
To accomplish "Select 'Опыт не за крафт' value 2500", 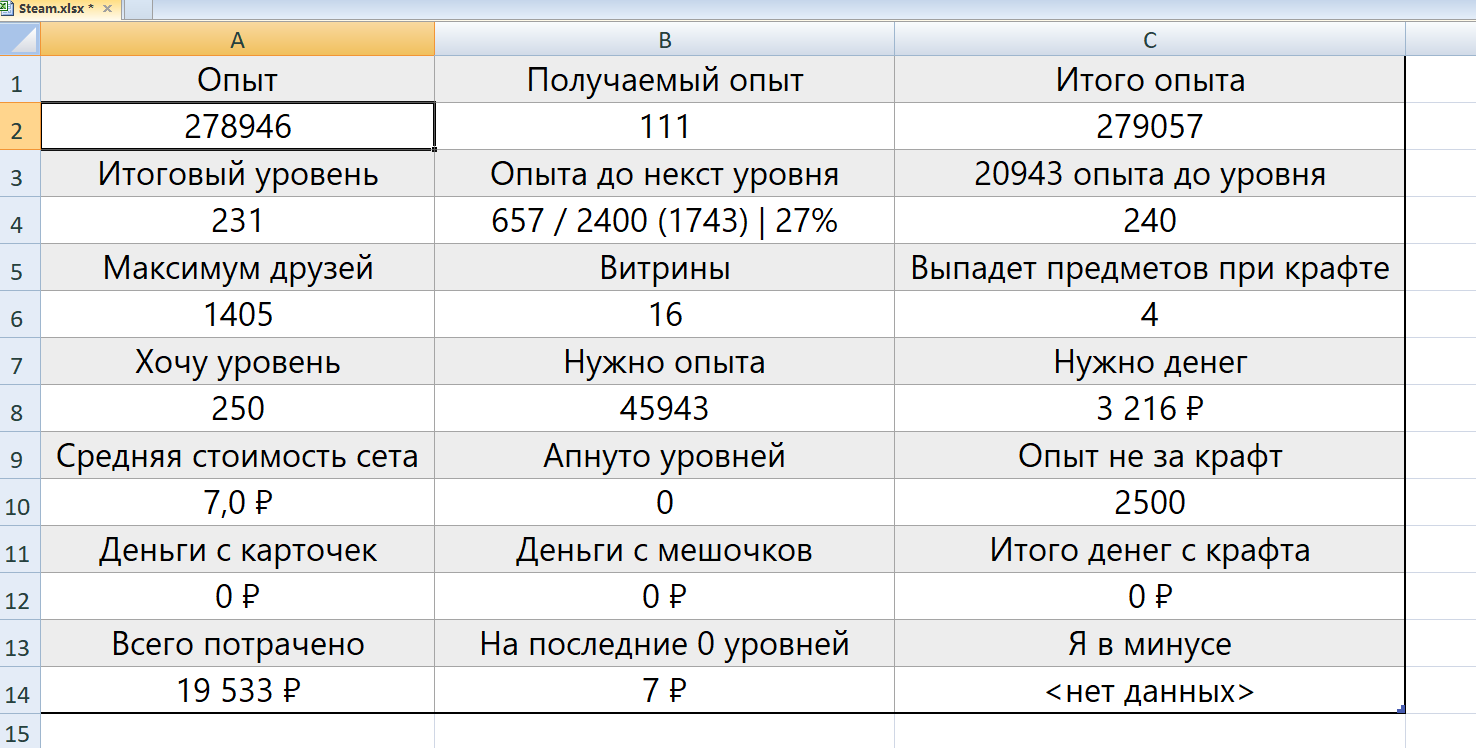I will pos(1150,502).
